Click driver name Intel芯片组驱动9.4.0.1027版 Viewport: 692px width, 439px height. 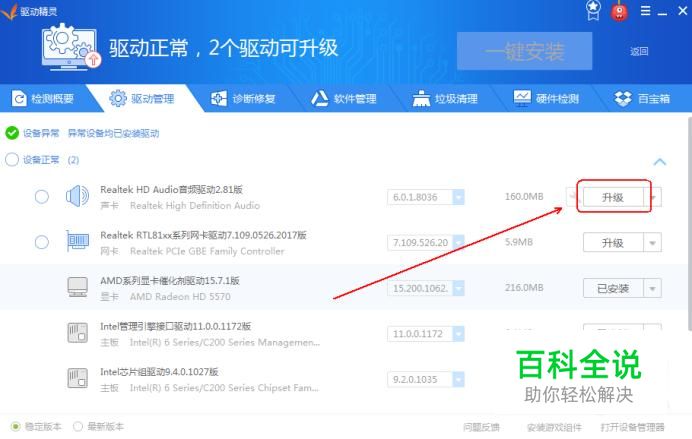point(159,372)
